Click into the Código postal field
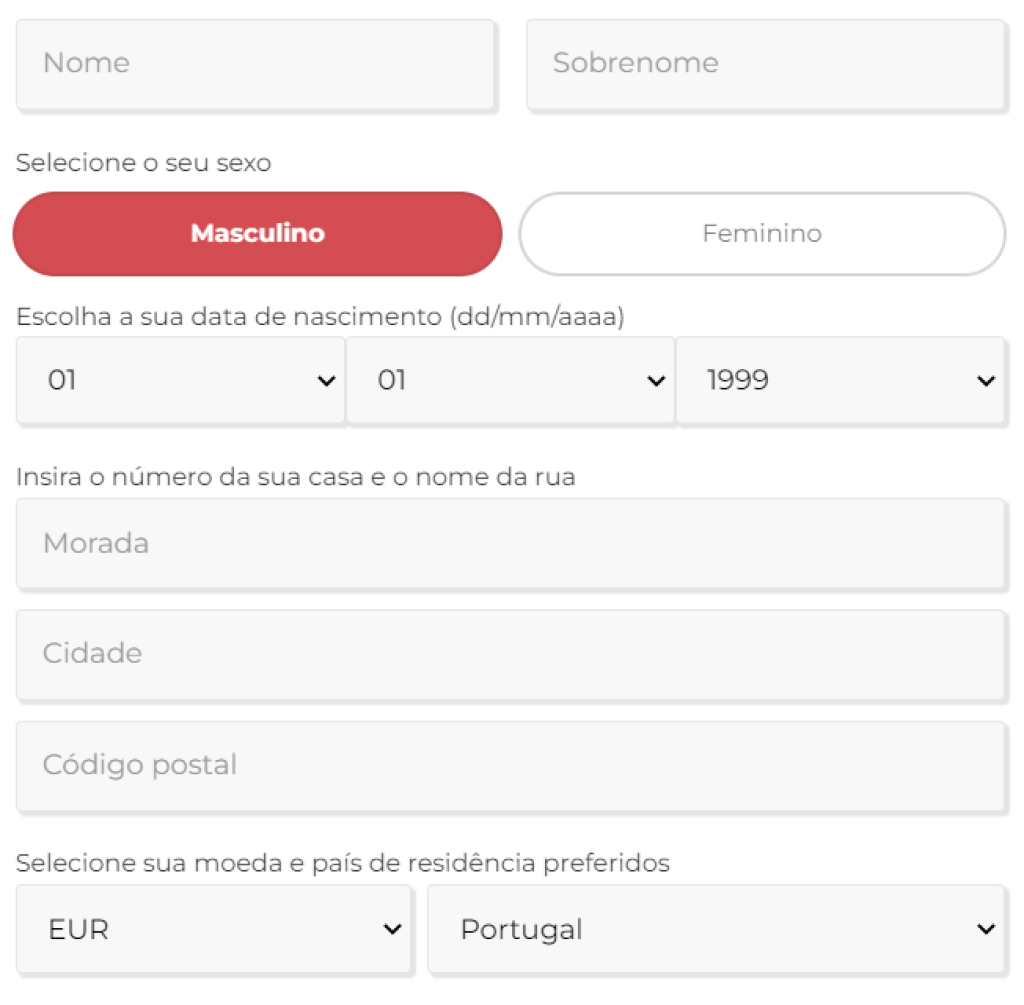 (x=510, y=765)
